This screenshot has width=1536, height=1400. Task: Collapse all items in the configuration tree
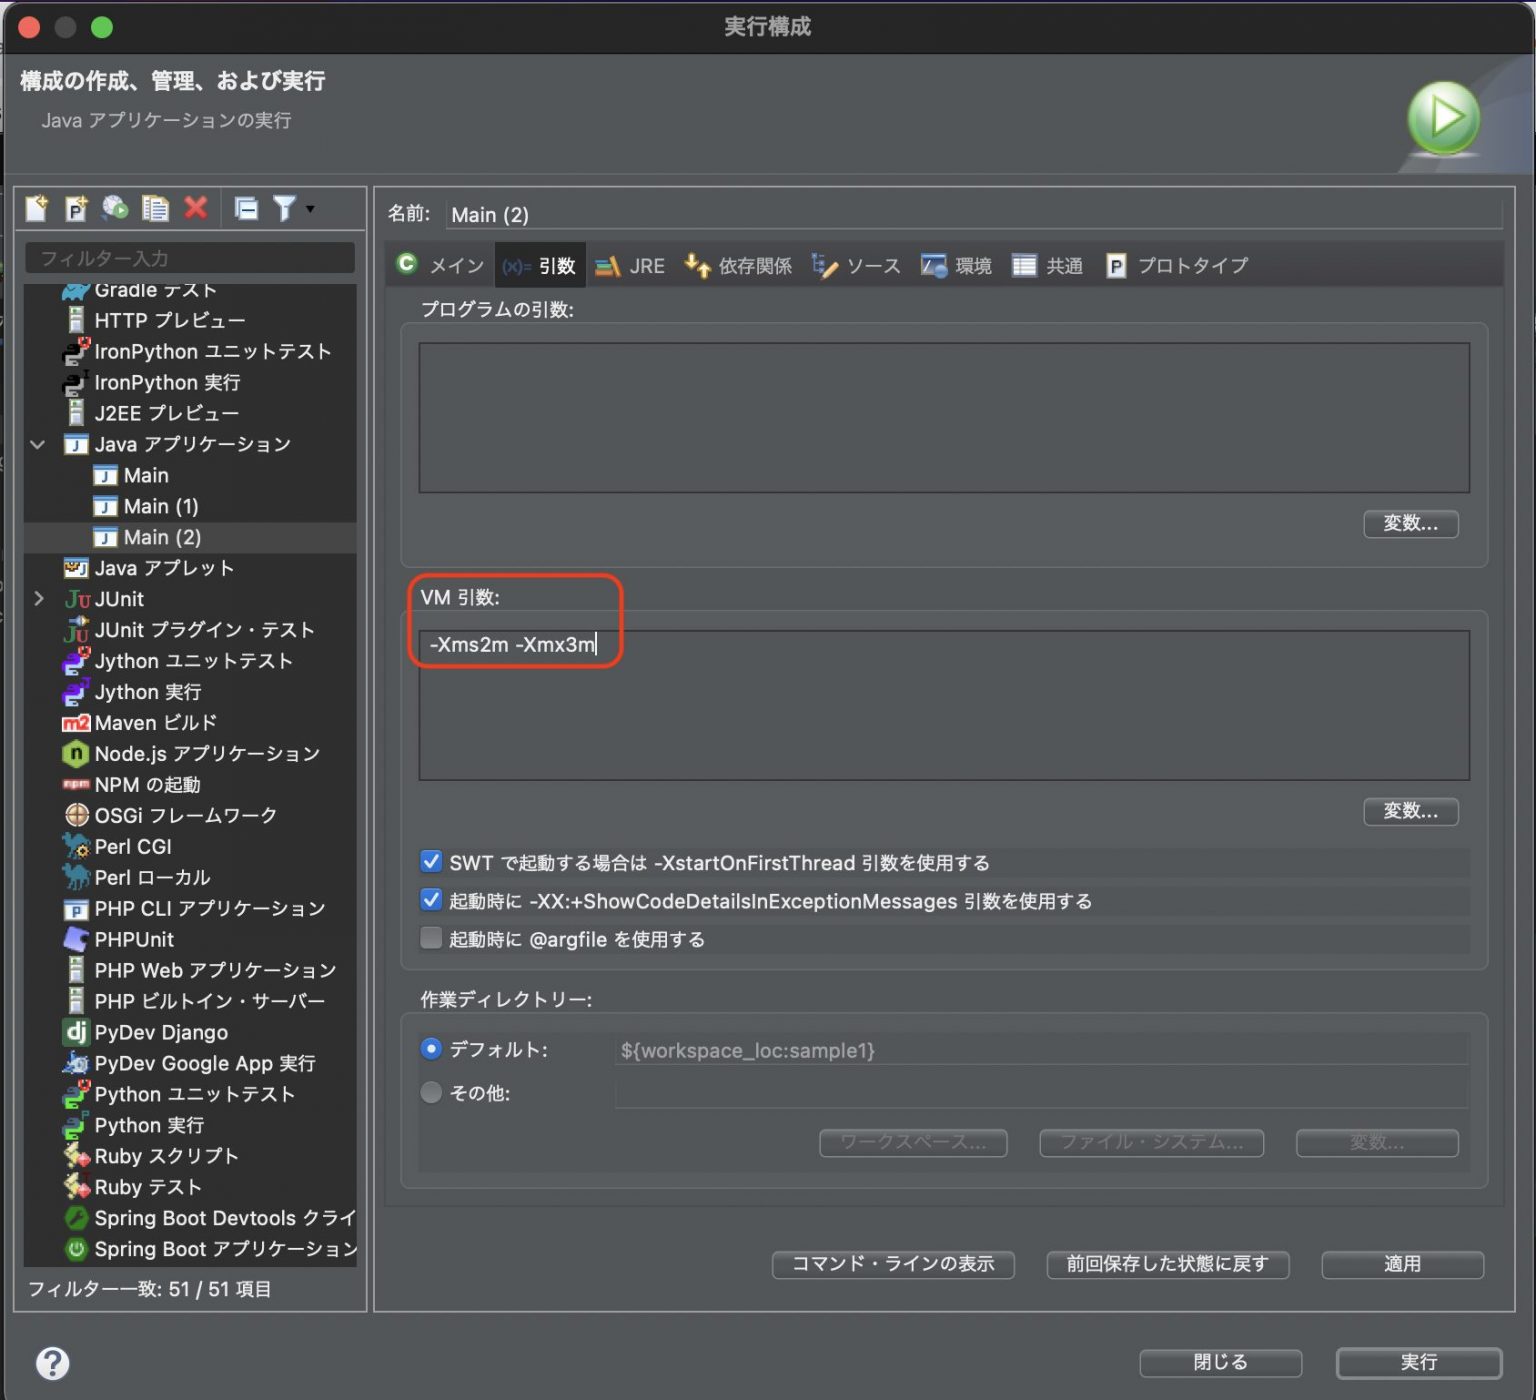[246, 208]
